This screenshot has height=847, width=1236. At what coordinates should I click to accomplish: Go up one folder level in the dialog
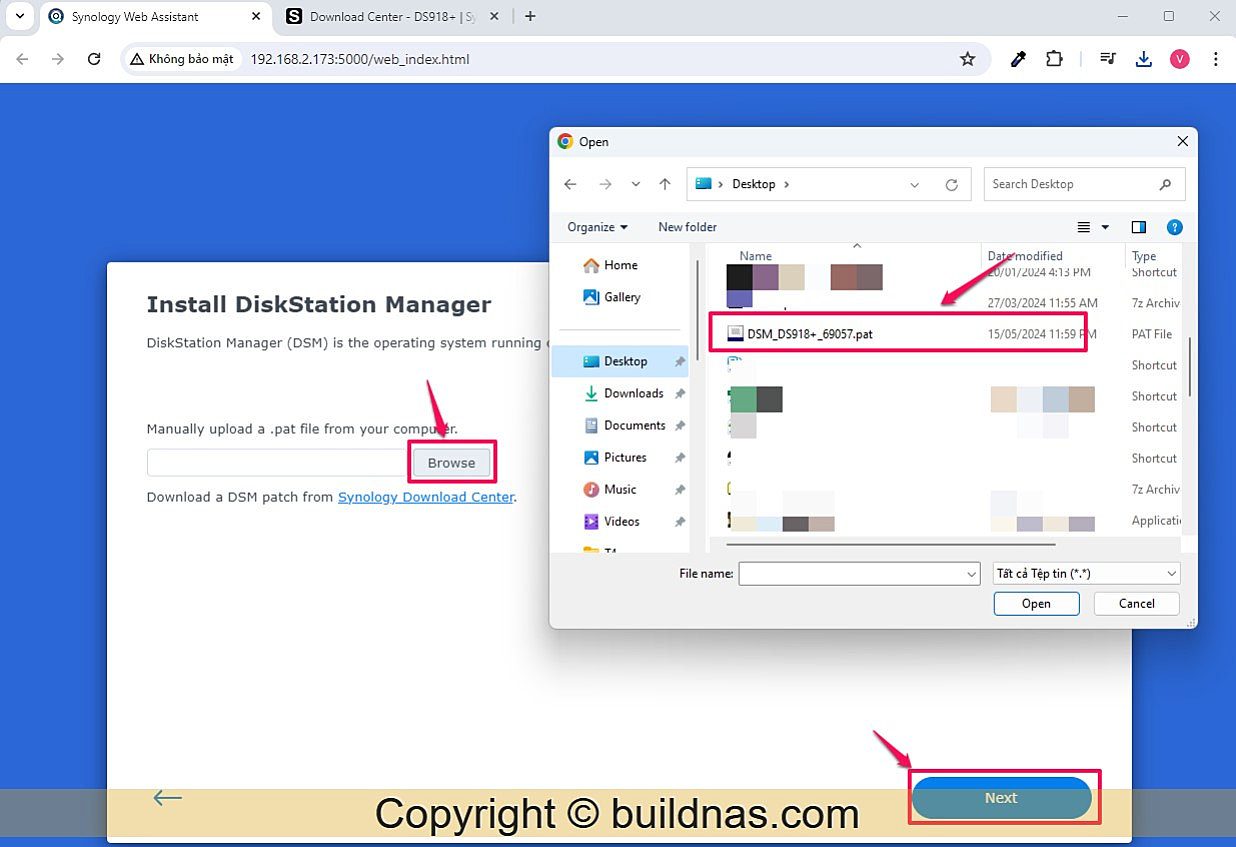click(665, 184)
